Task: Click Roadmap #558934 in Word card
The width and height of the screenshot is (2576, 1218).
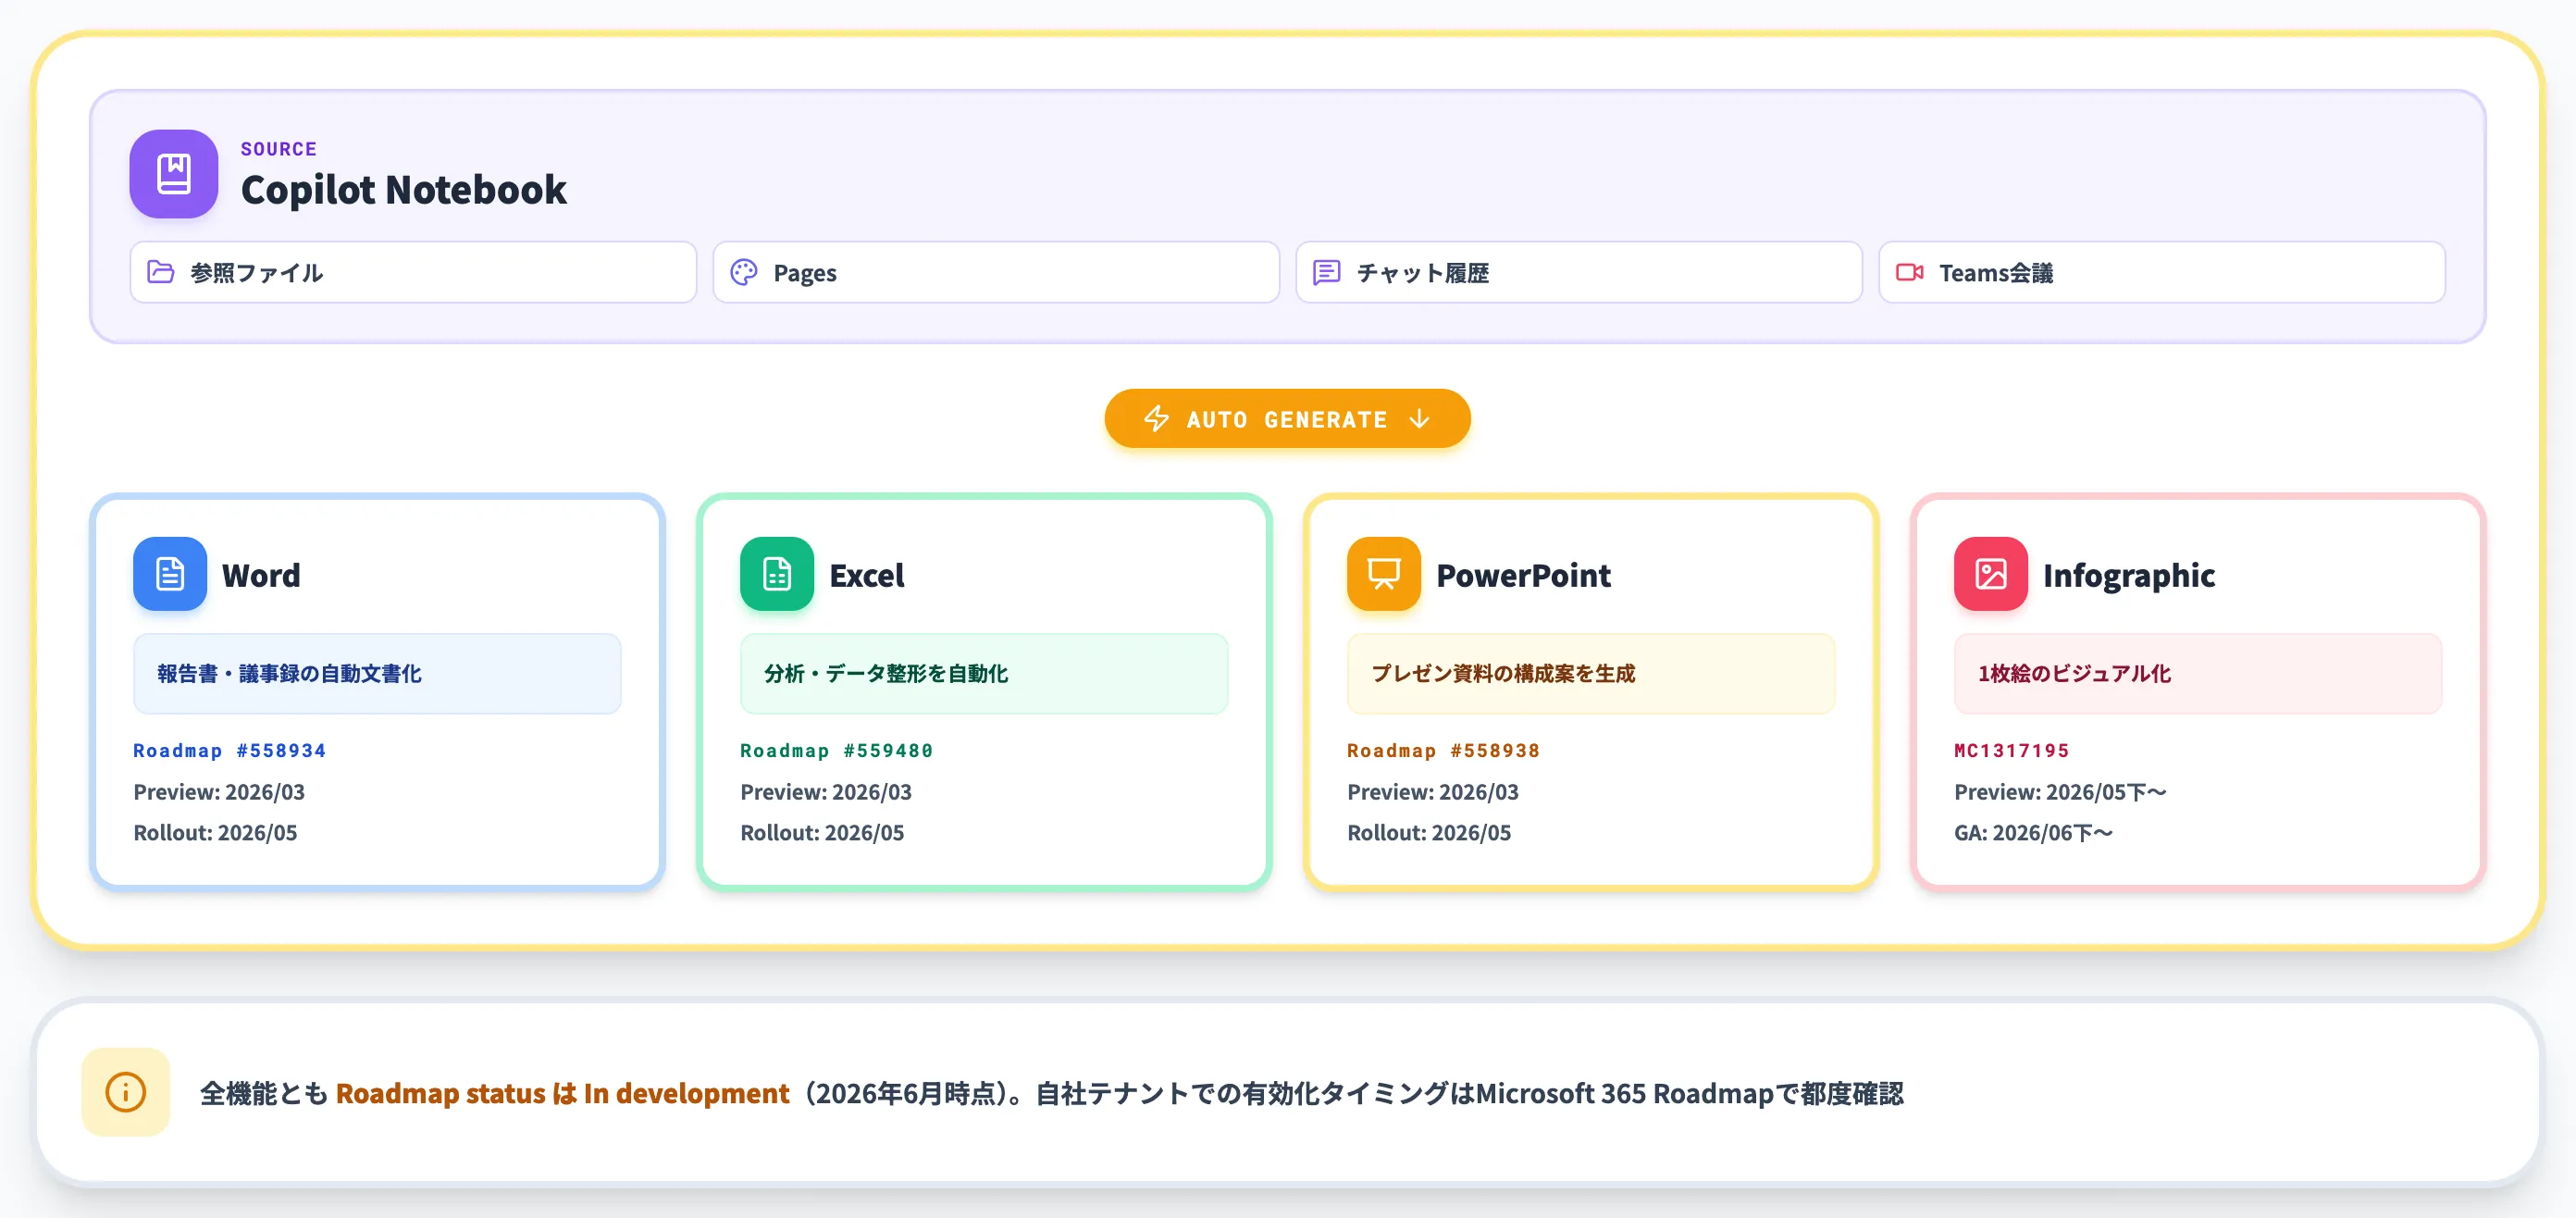Action: pos(230,750)
